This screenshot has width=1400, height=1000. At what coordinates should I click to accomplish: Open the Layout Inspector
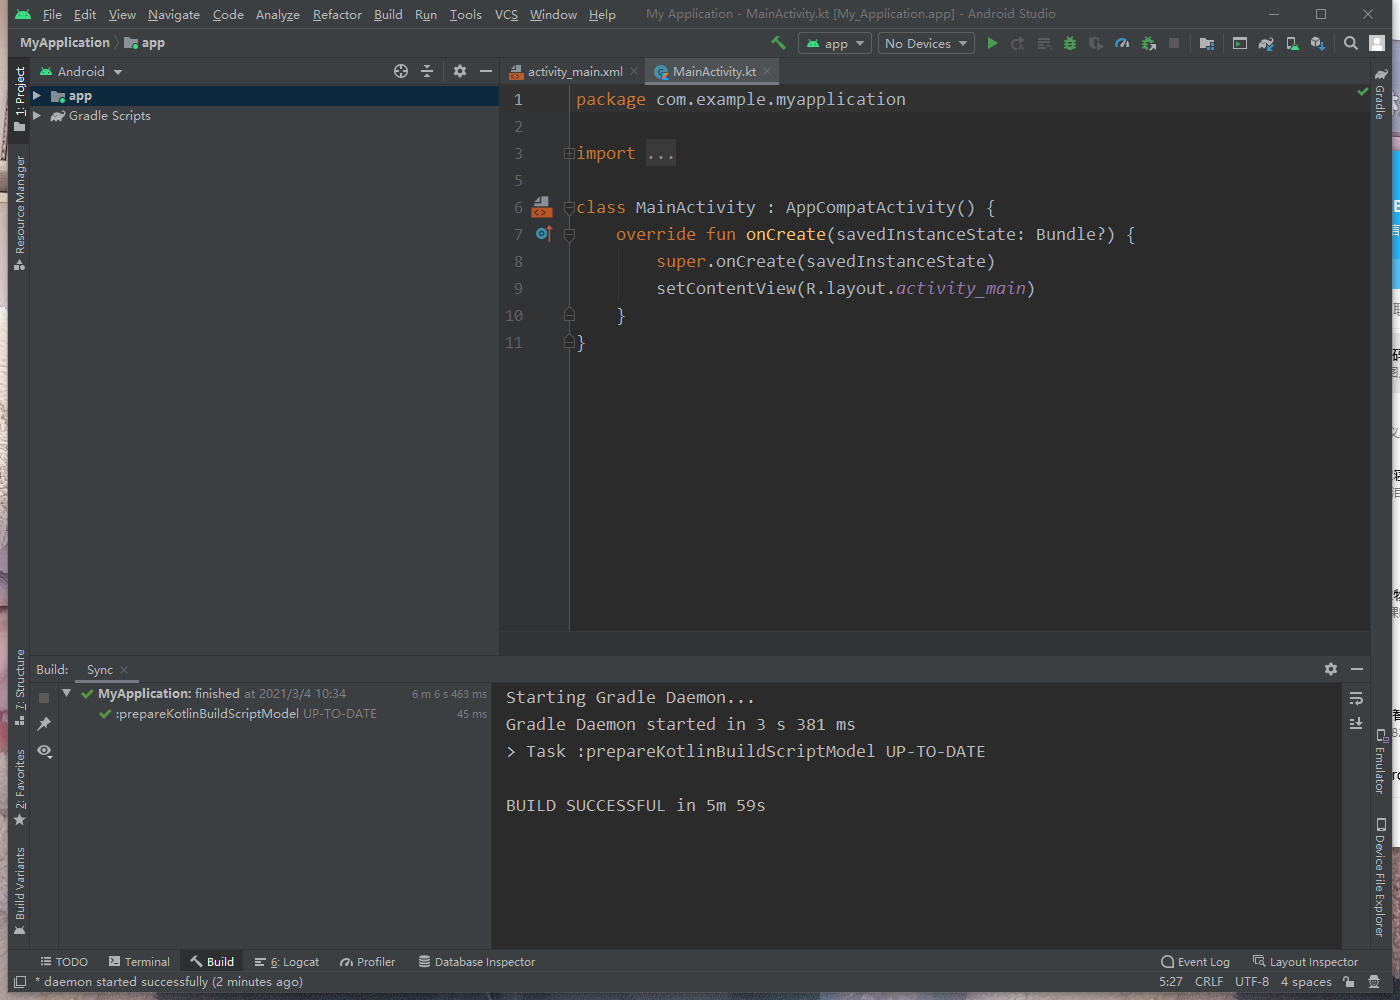(x=1306, y=962)
